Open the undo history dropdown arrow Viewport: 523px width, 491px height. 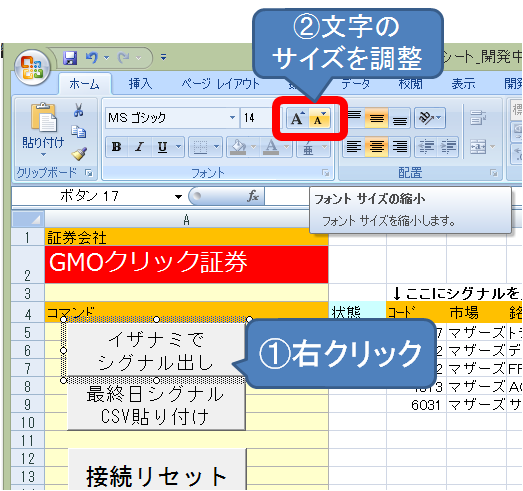click(106, 58)
